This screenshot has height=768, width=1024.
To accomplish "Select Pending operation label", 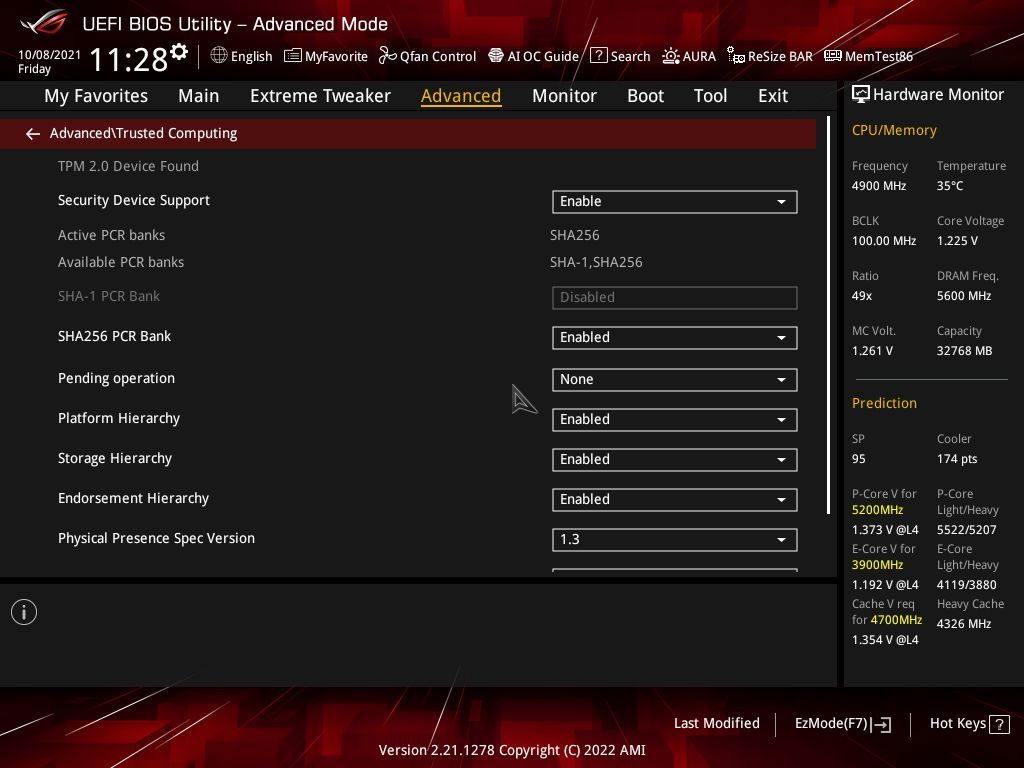I will 116,379.
